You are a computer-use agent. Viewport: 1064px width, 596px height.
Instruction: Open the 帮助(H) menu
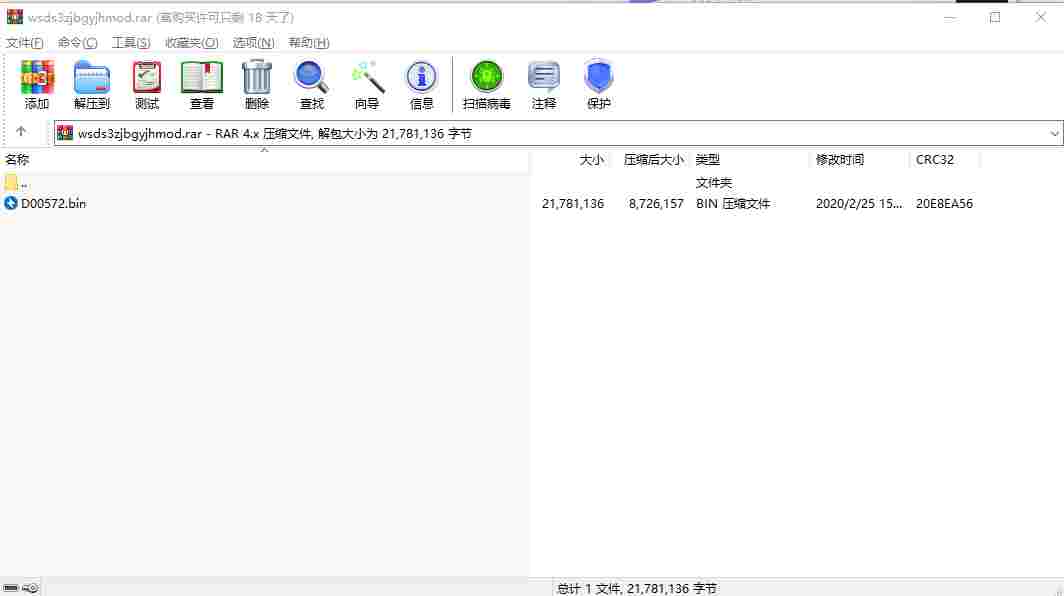click(309, 43)
